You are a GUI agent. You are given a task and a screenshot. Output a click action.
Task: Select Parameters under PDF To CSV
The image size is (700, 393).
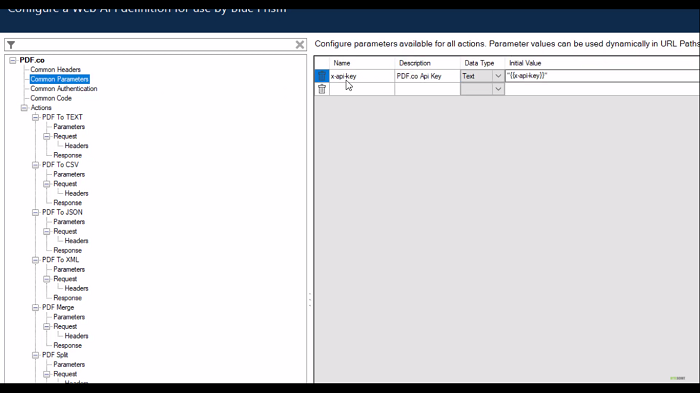(69, 174)
